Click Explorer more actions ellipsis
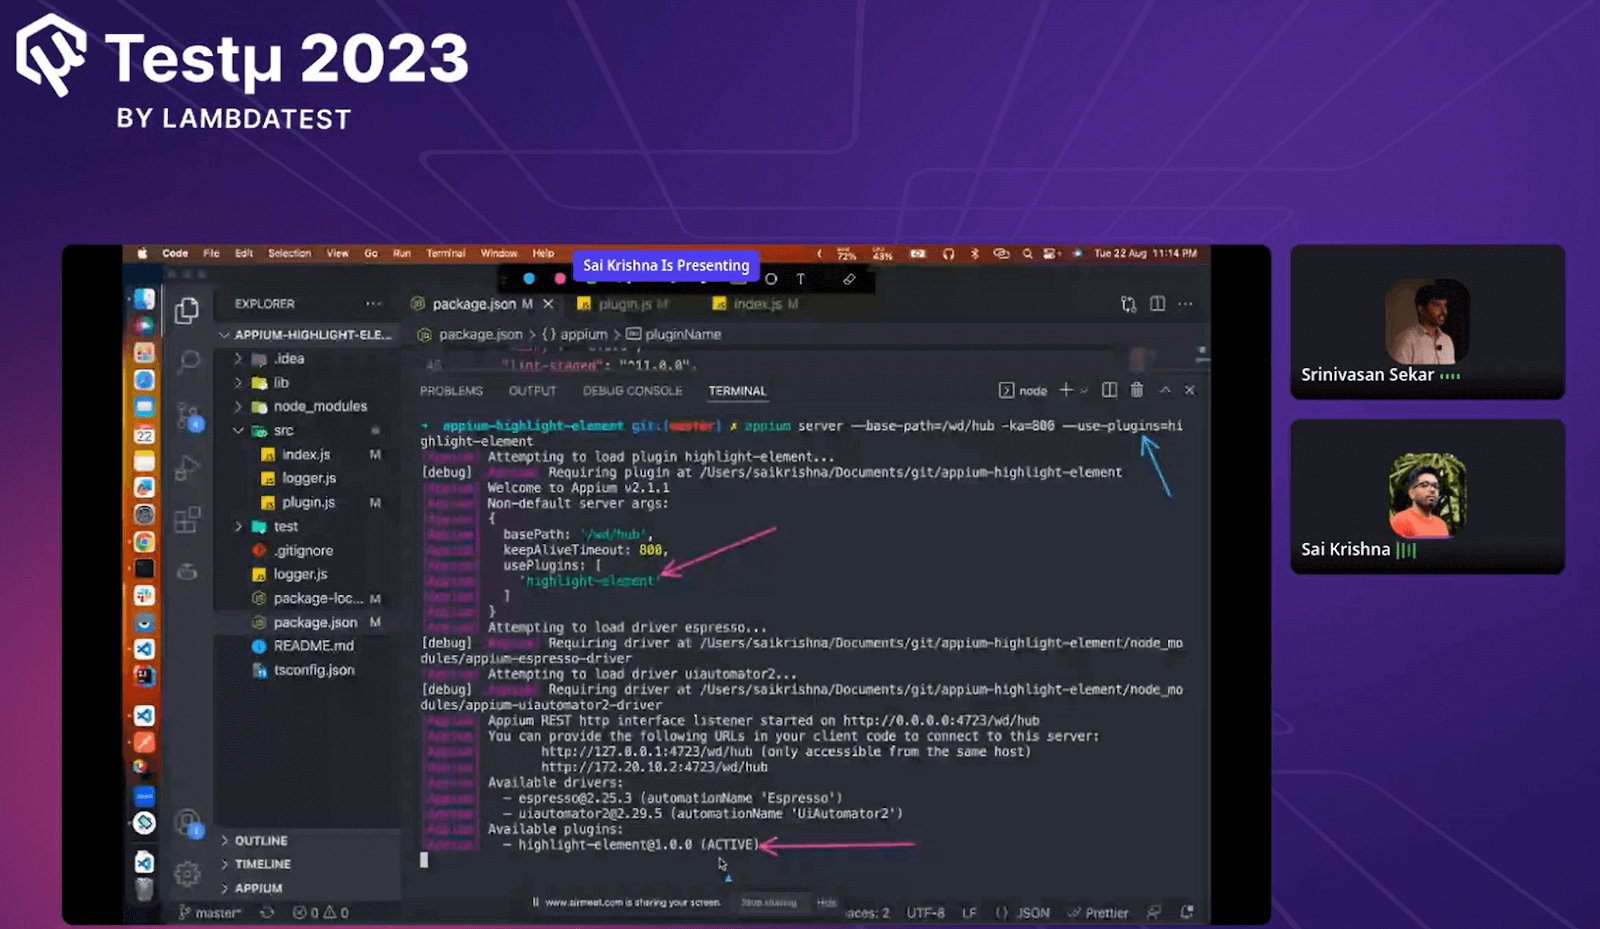This screenshot has width=1600, height=929. tap(373, 304)
